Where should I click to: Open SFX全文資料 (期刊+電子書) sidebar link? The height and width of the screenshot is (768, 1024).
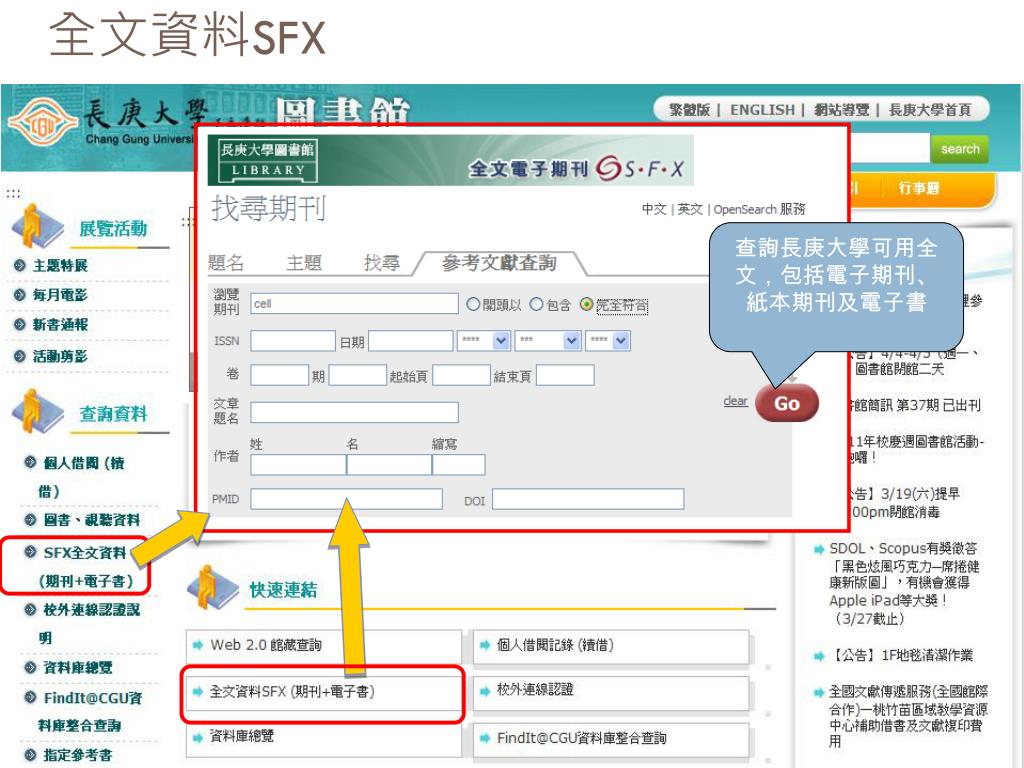(85, 566)
